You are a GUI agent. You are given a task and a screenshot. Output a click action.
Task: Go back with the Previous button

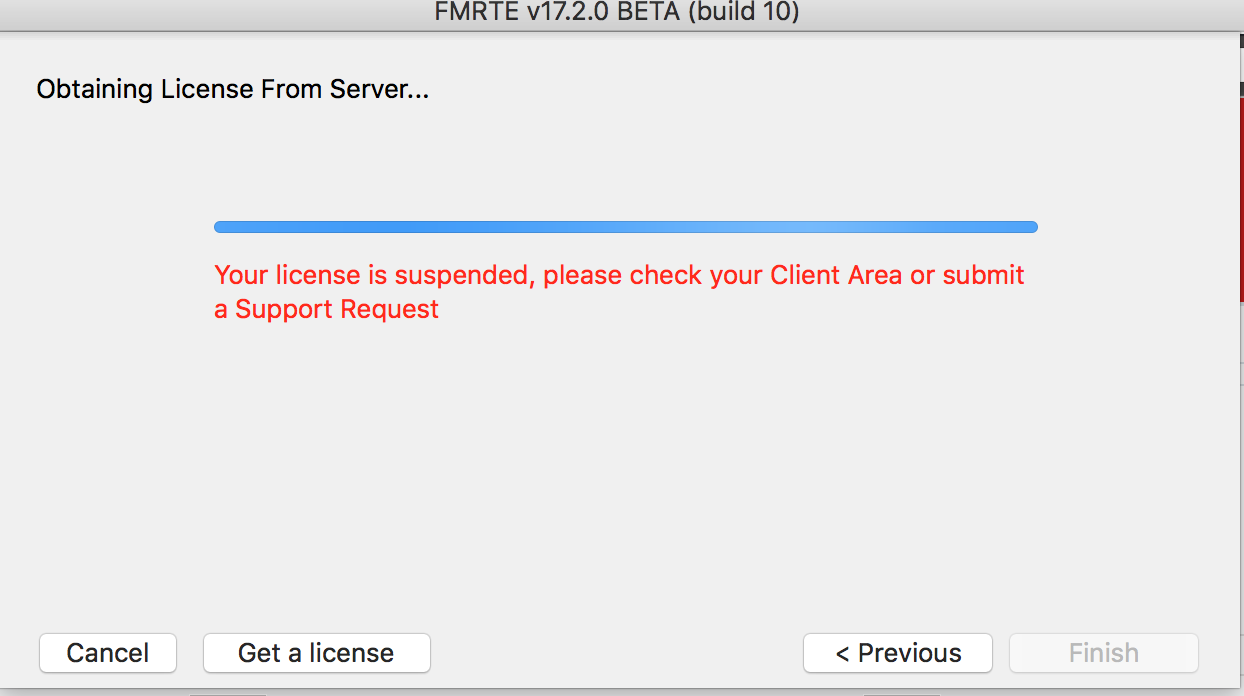898,653
